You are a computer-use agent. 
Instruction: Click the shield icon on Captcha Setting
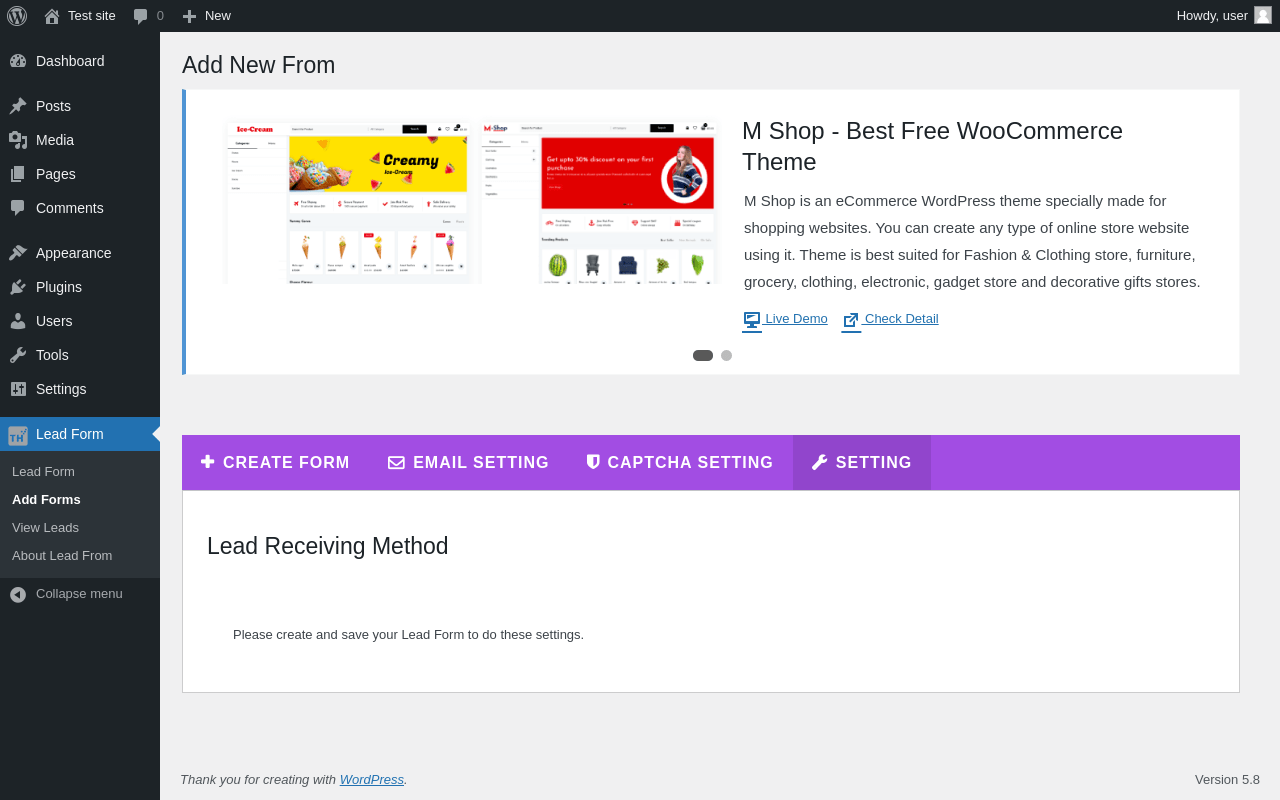593,462
